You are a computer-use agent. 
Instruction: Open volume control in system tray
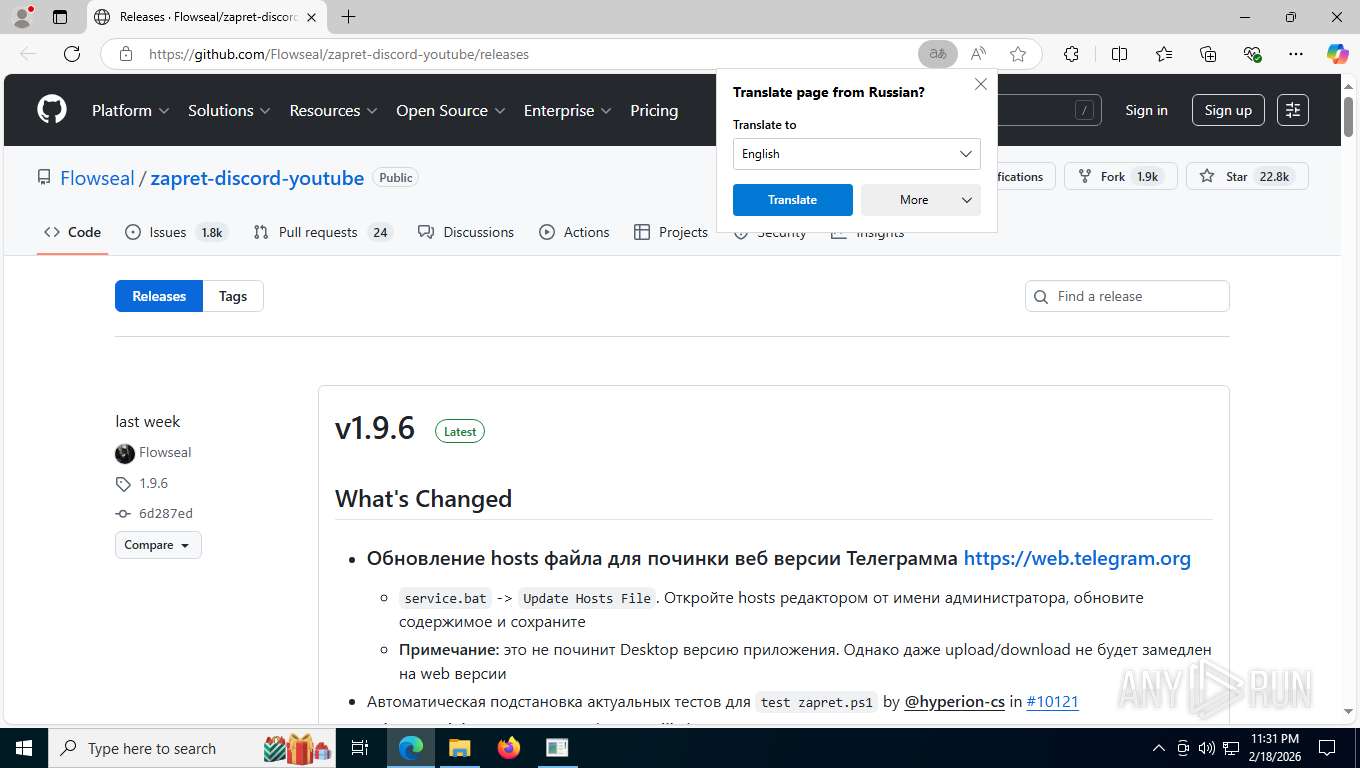tap(1207, 748)
